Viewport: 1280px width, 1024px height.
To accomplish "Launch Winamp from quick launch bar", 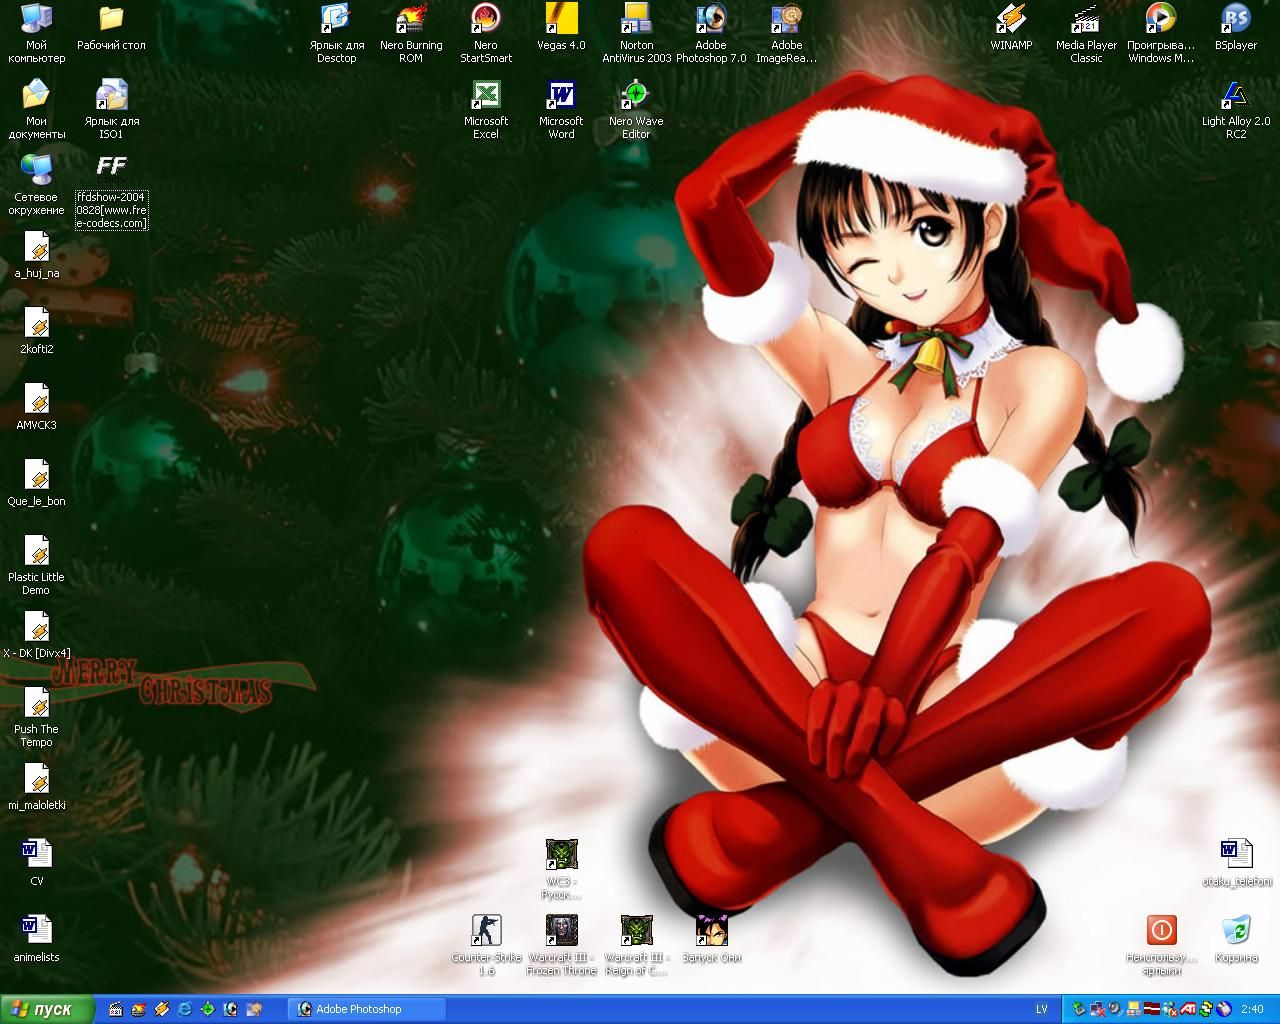I will 162,1009.
